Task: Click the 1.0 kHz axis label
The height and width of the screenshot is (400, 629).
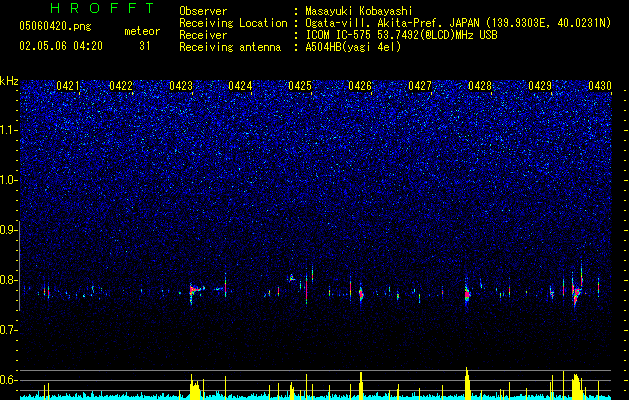Action: pyautogui.click(x=9, y=180)
